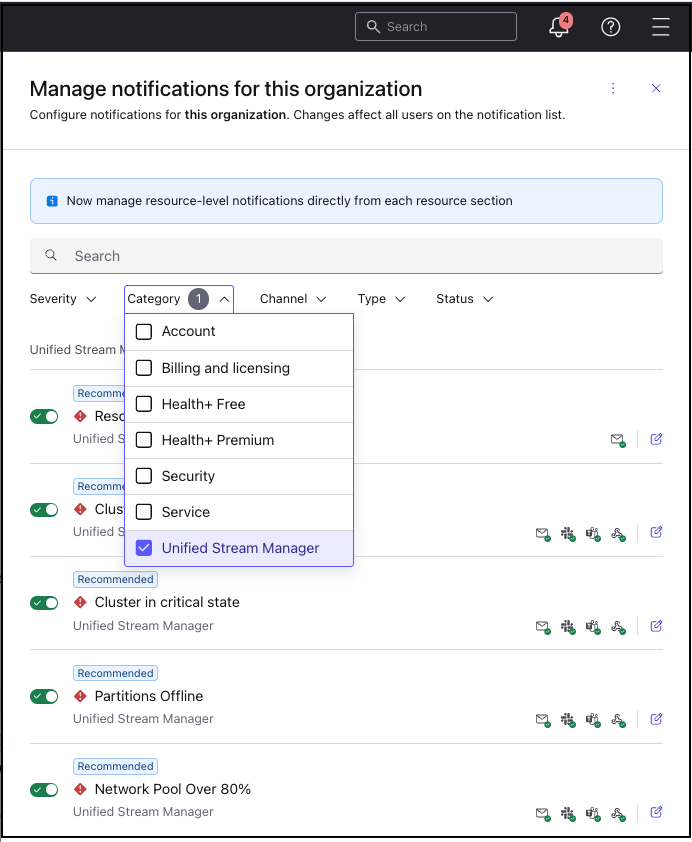This screenshot has height=842, width=692.
Task: Check the Health+ Premium checkbox
Action: (144, 440)
